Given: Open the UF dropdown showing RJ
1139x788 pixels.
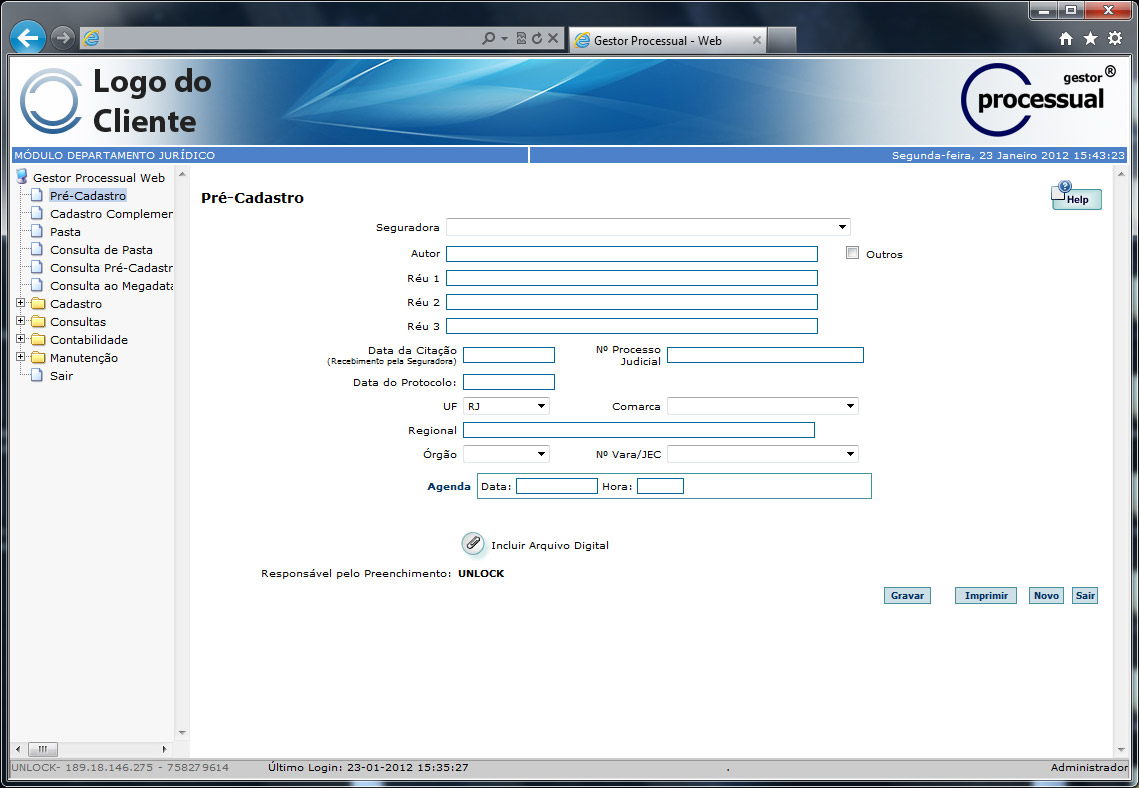Looking at the screenshot, I should coord(506,406).
